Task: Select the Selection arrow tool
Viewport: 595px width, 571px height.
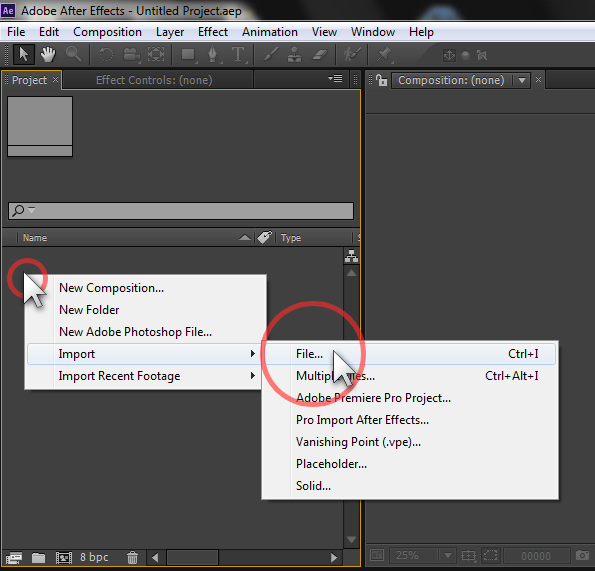Action: click(24, 54)
